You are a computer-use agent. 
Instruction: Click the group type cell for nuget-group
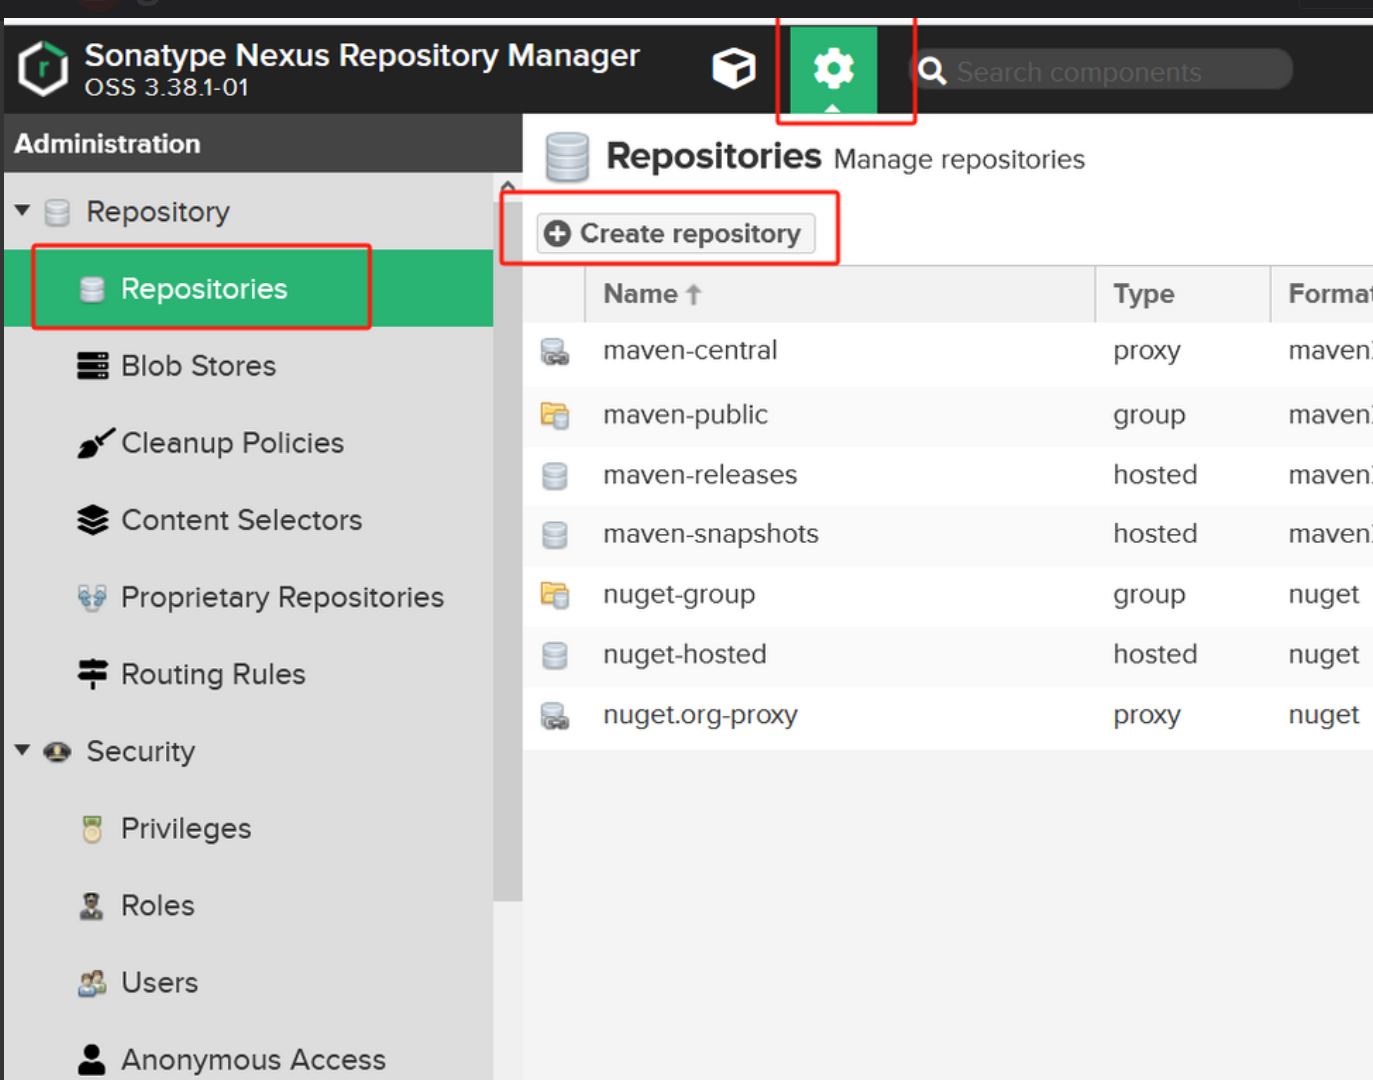click(1149, 595)
